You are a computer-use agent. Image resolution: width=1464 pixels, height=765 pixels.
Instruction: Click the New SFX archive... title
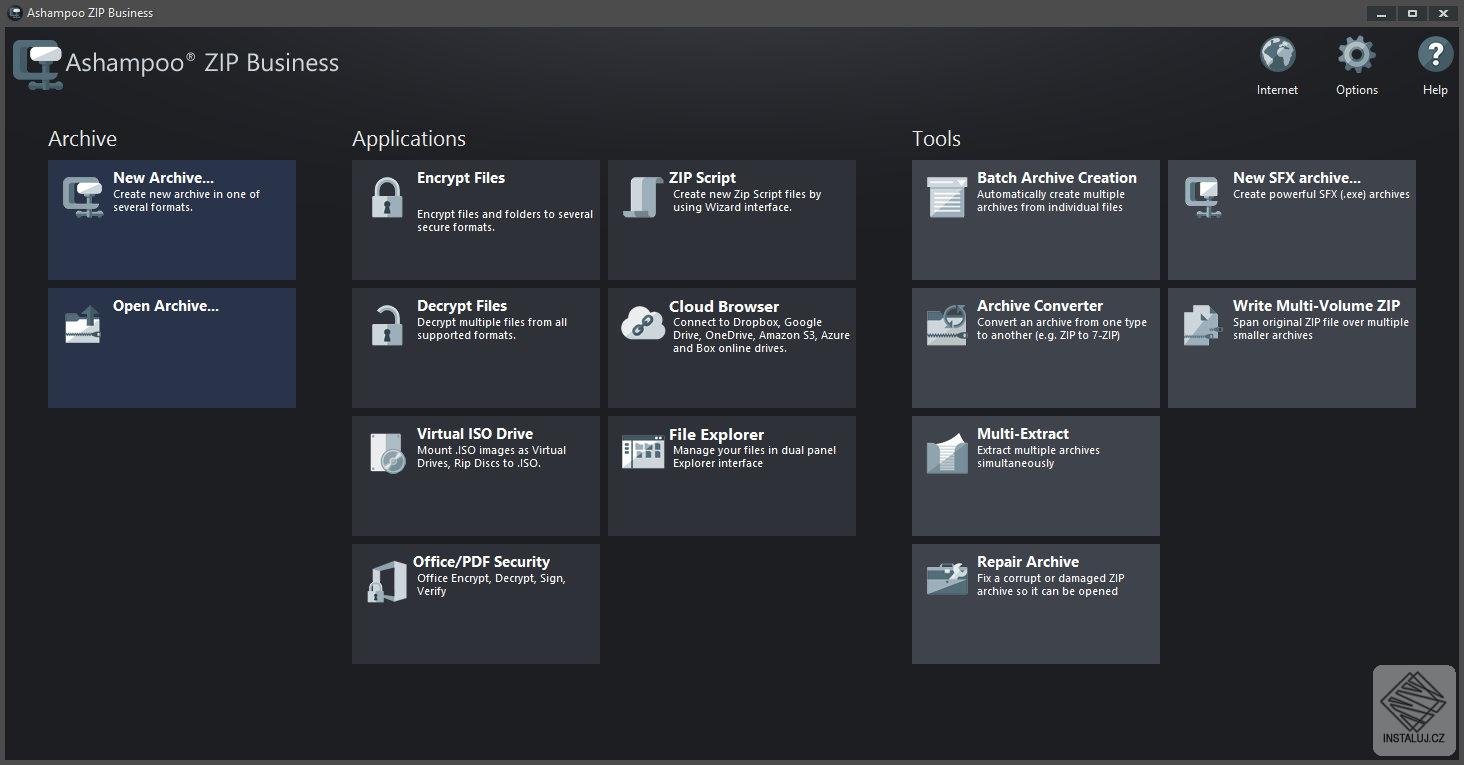point(1297,178)
